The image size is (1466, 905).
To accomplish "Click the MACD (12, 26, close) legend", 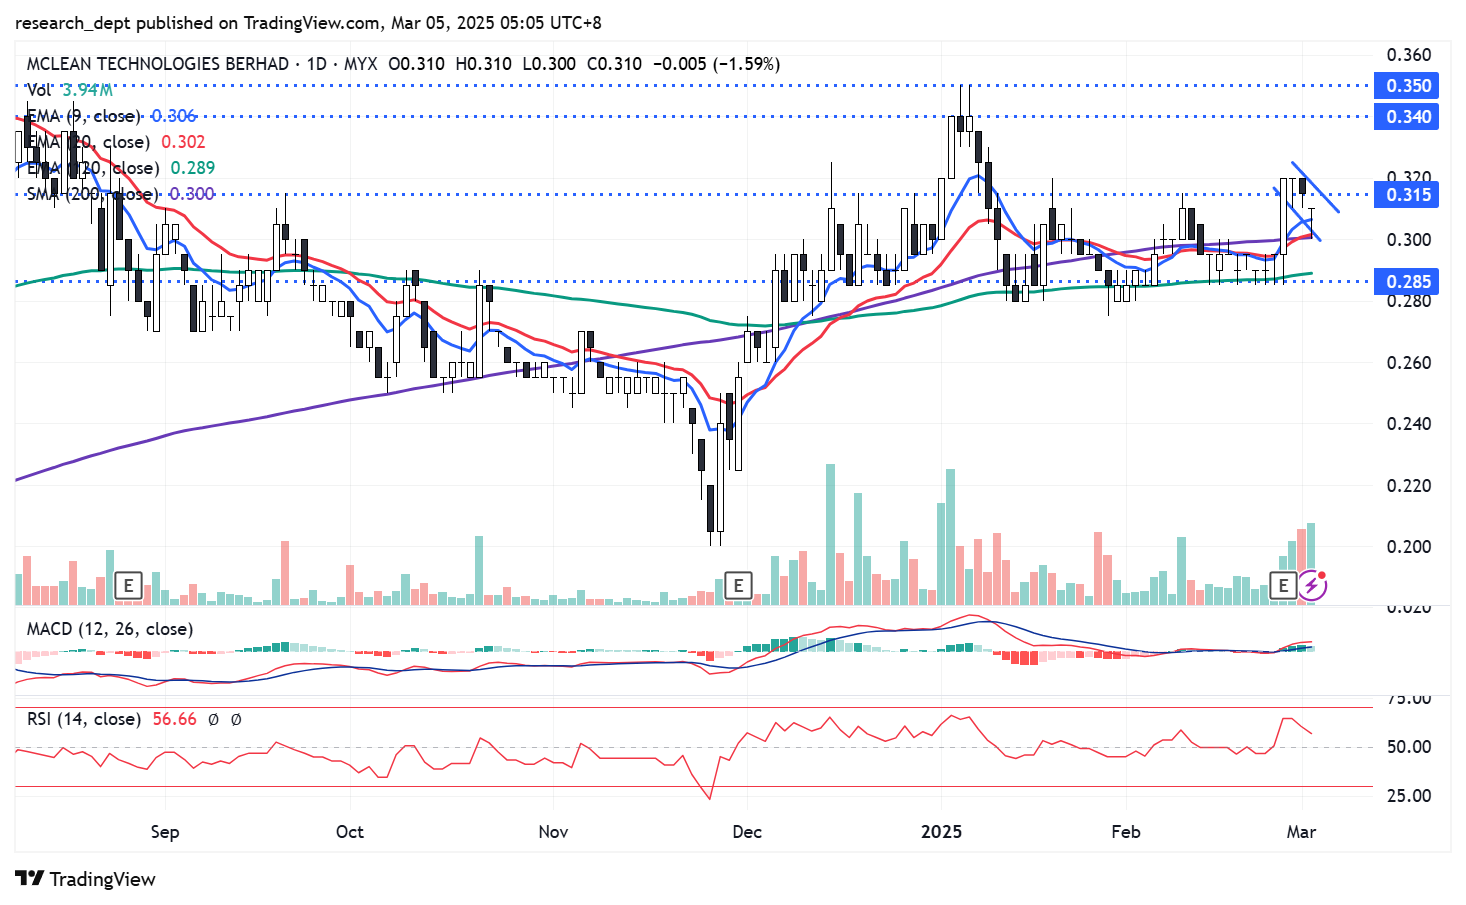I will pos(110,629).
